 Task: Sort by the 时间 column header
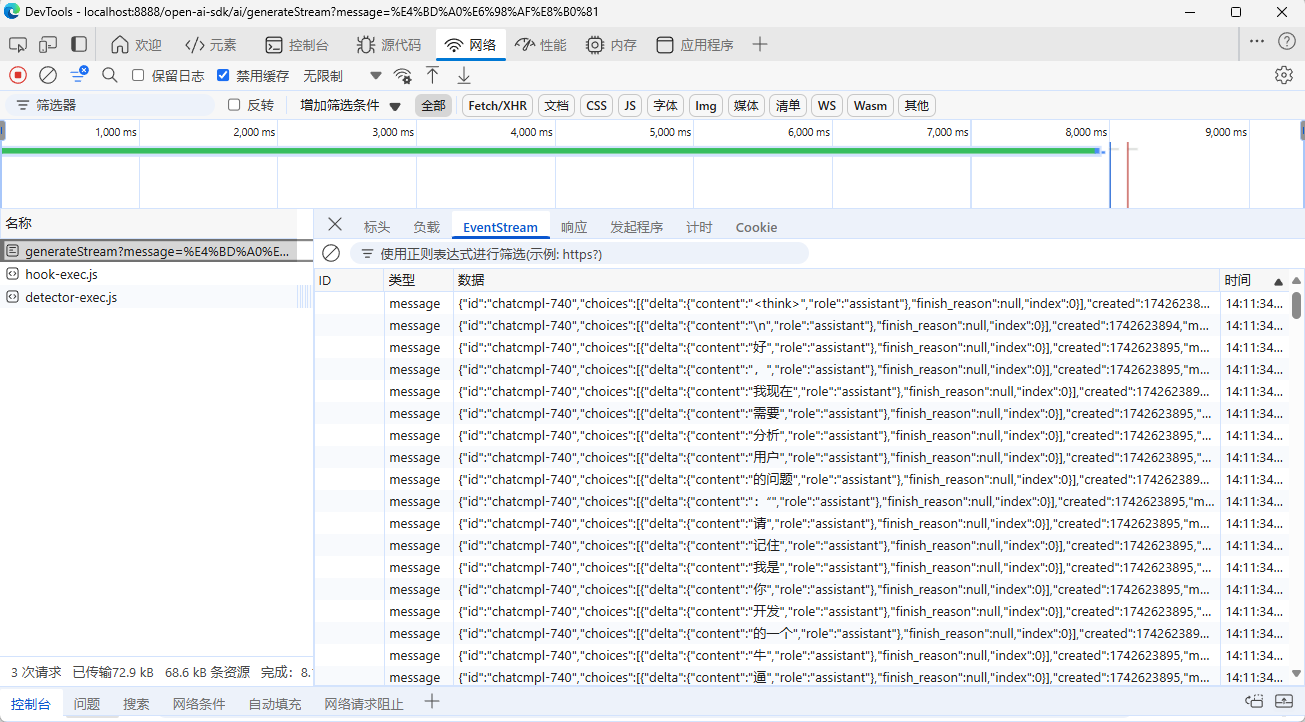pyautogui.click(x=1238, y=281)
